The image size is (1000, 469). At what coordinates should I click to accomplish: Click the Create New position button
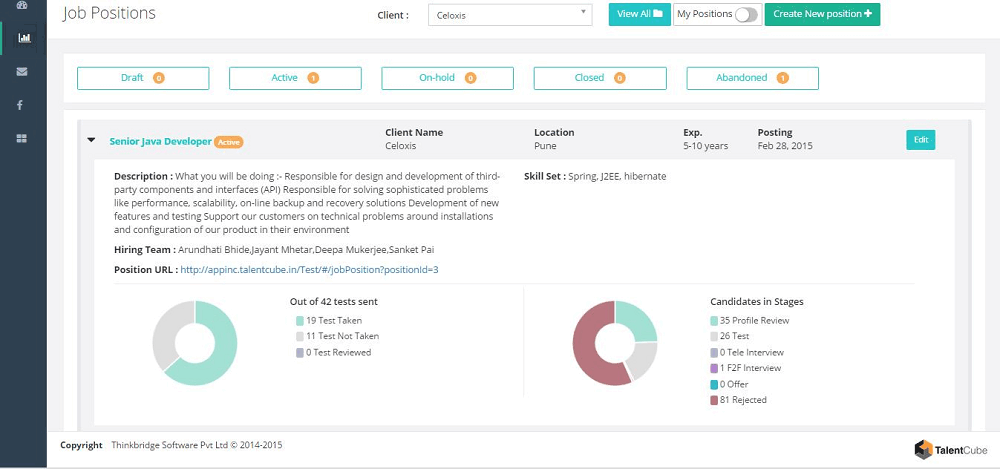coord(822,15)
